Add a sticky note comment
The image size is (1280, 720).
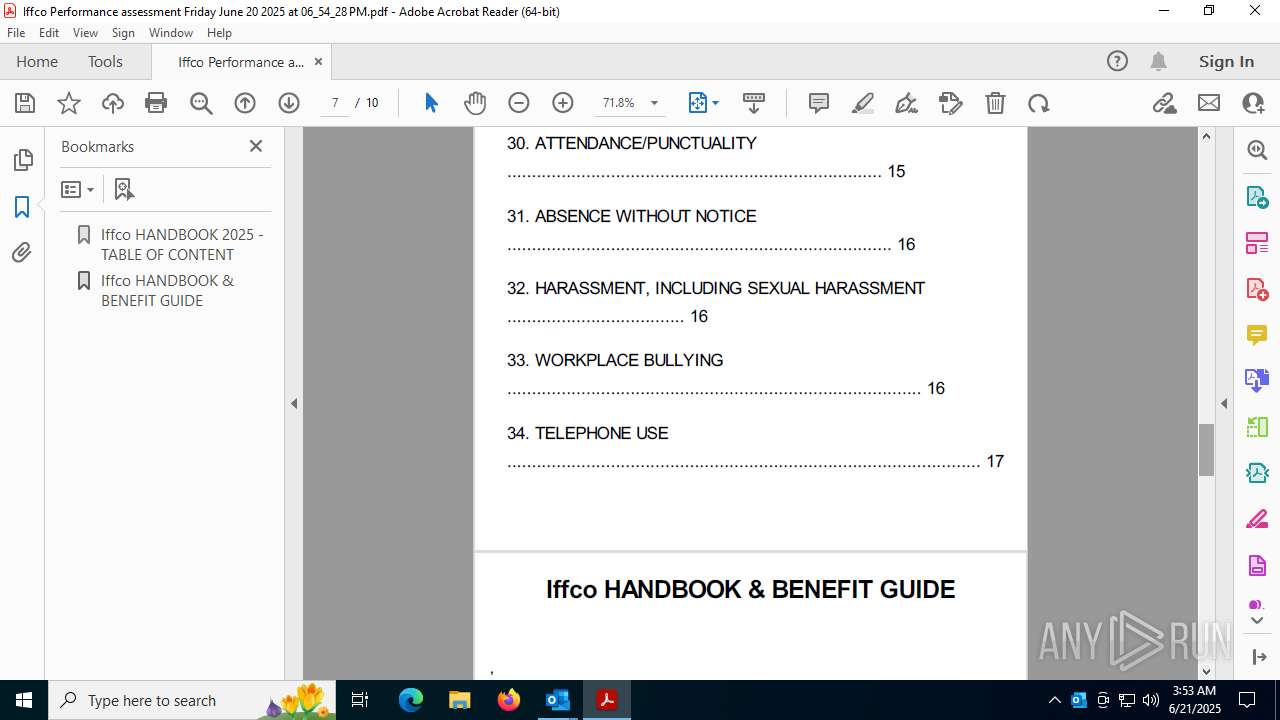click(x=819, y=103)
